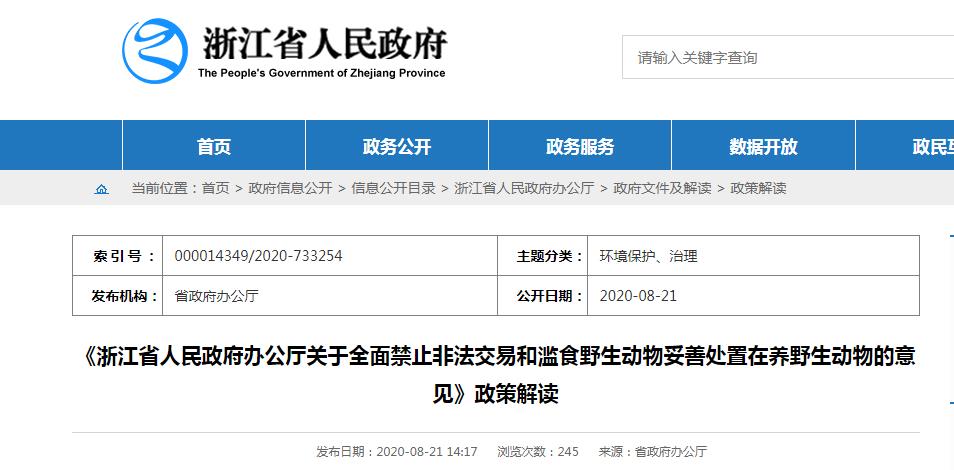Screen dimensions: 954x470
Task: Select the 数据开放 navigation tab
Action: tap(763, 146)
